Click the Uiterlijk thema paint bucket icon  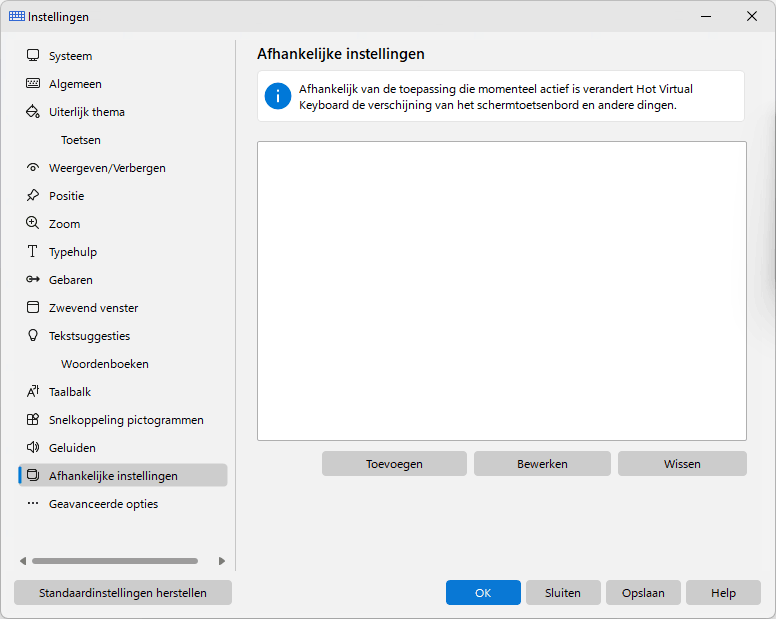(33, 111)
